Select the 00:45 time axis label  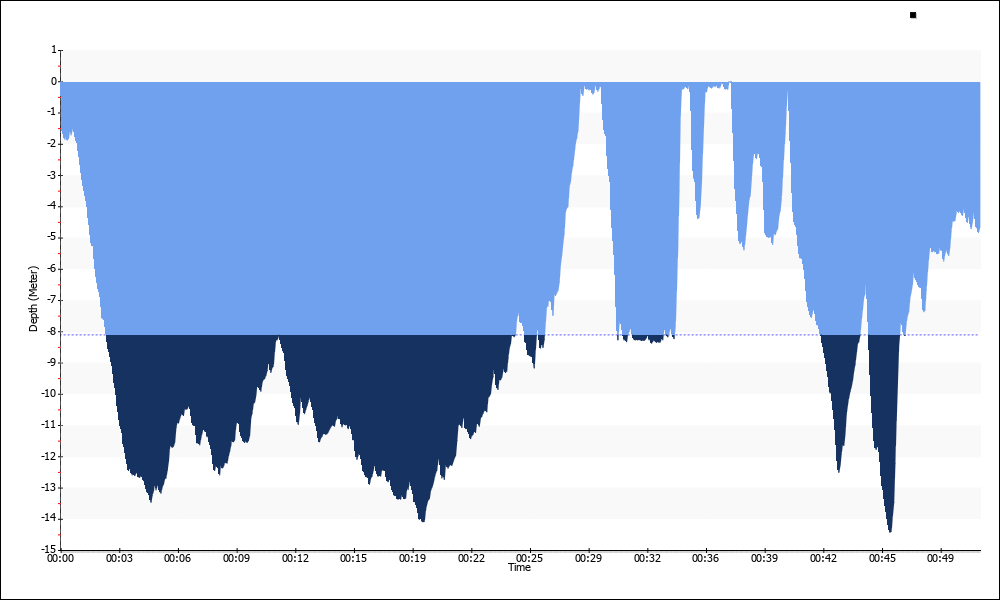click(882, 559)
